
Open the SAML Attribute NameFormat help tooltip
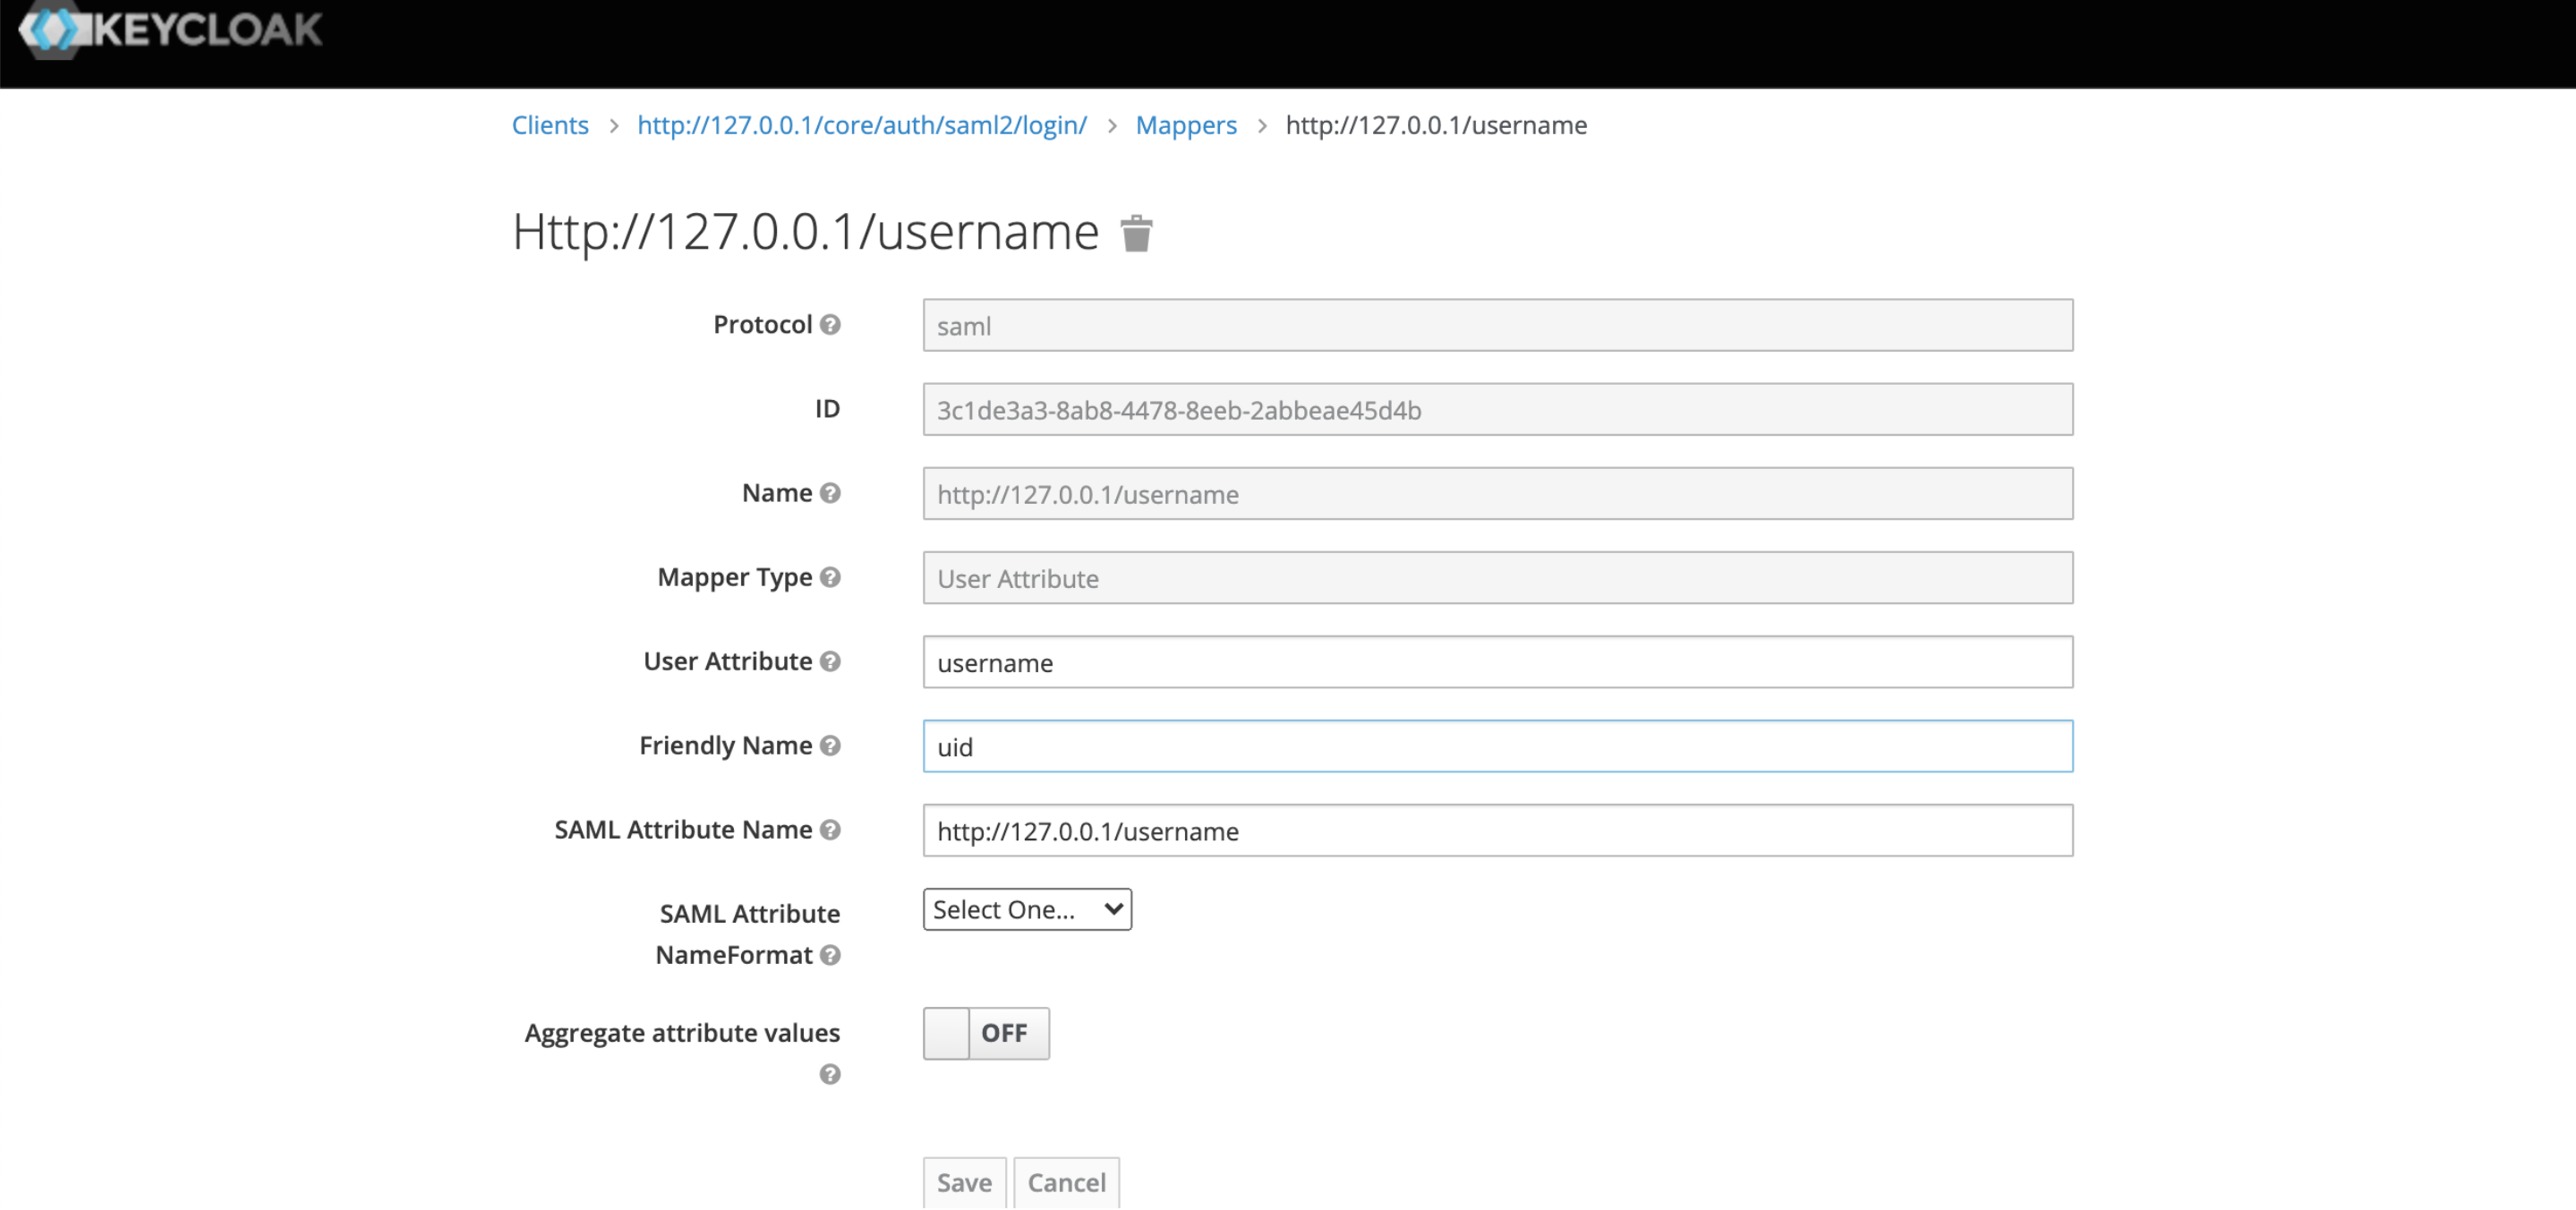click(830, 956)
